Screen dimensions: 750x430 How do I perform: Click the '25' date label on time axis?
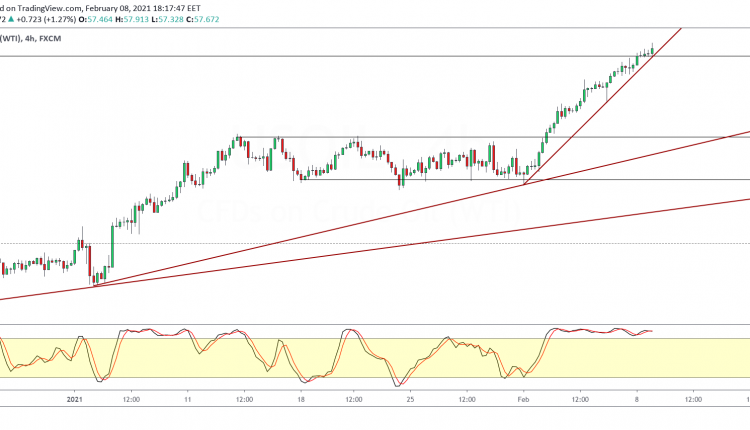[x=409, y=398]
